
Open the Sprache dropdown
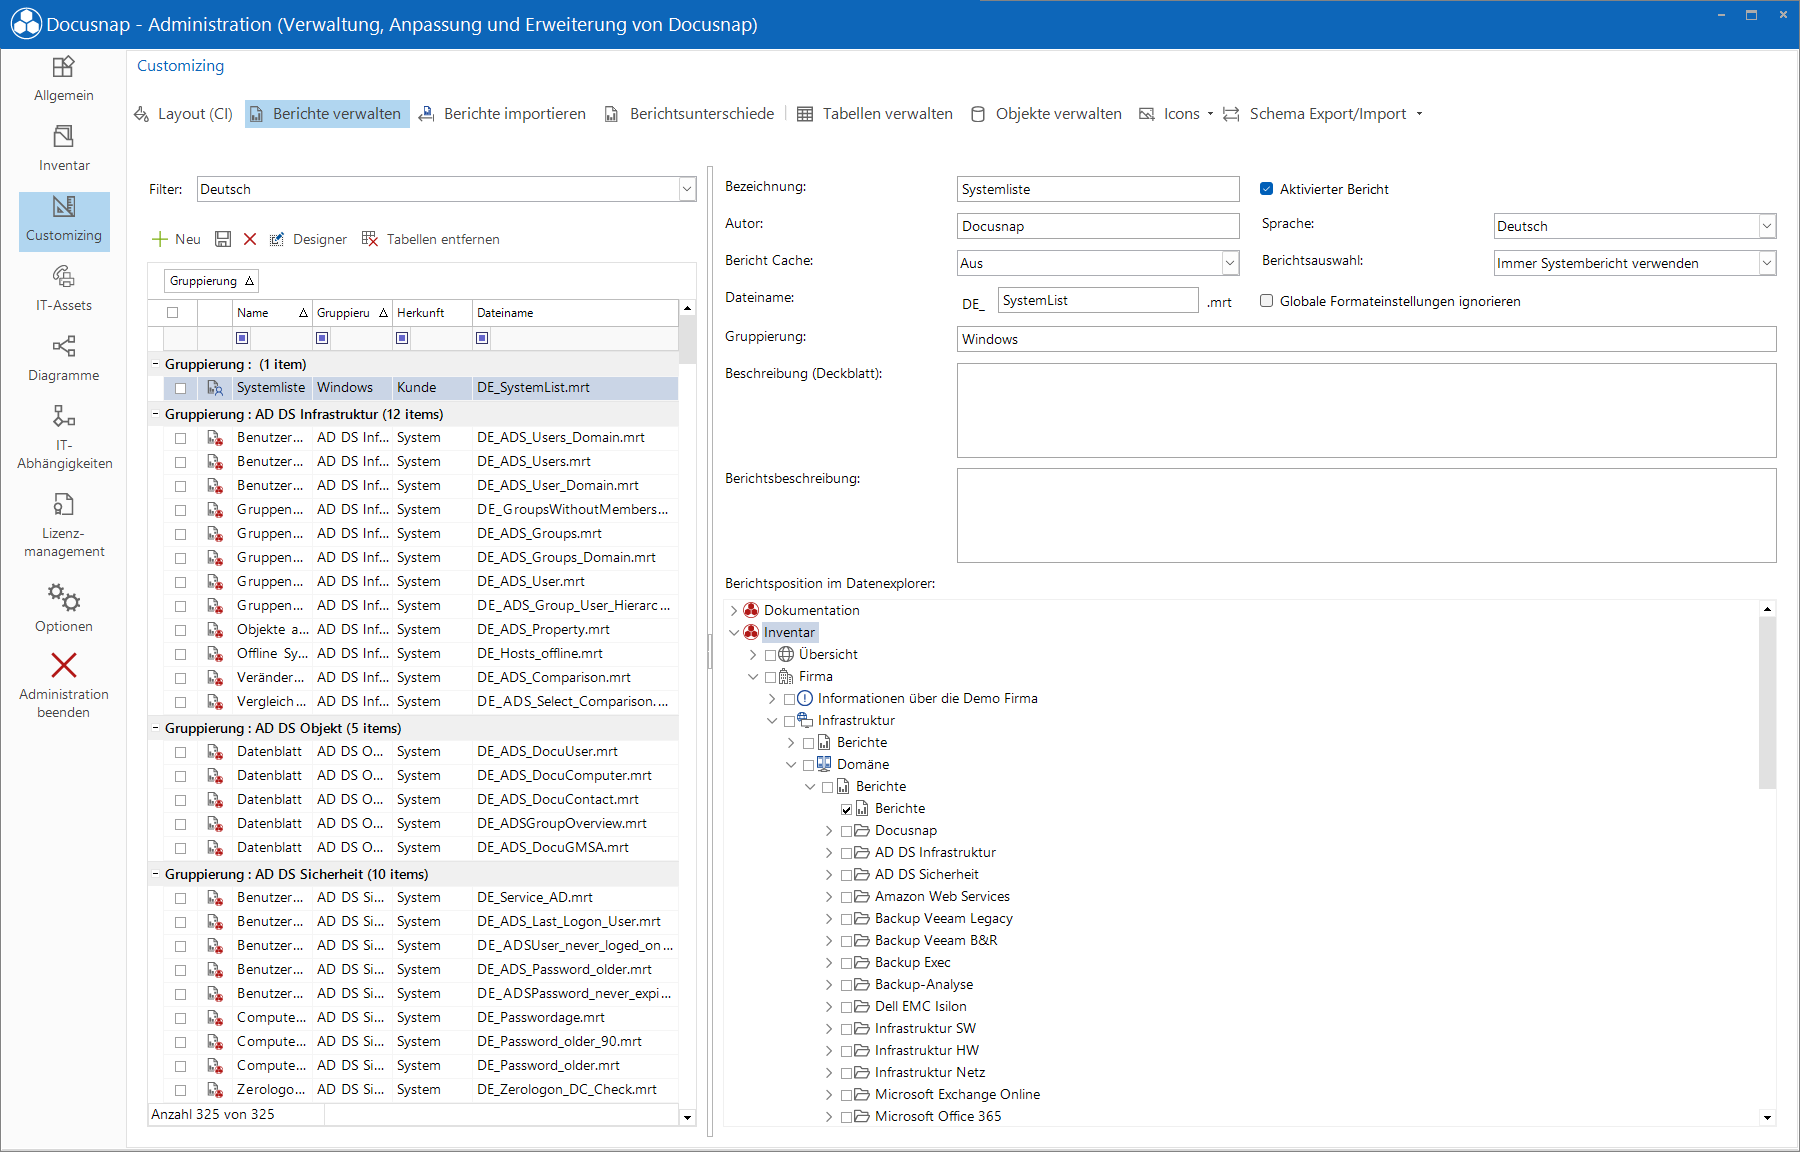point(1767,226)
